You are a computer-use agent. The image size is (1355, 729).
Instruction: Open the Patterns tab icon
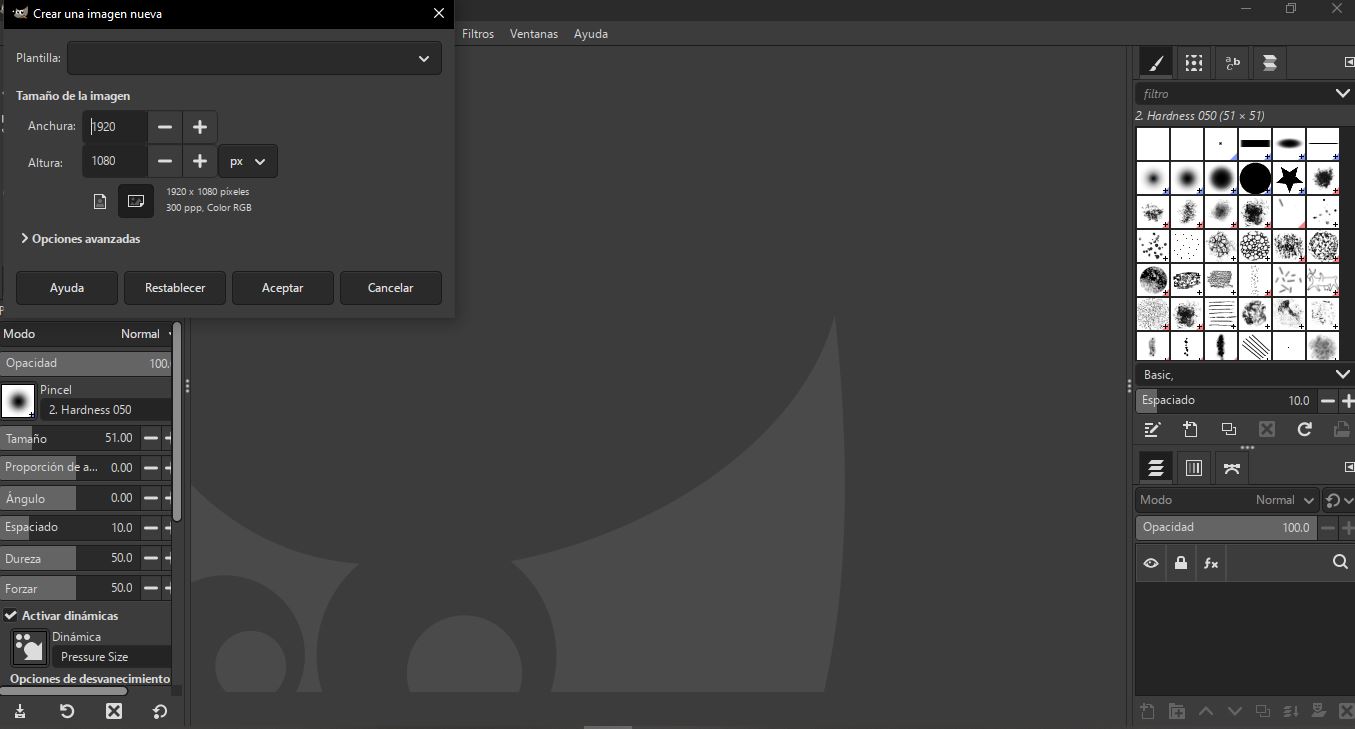click(x=1194, y=63)
